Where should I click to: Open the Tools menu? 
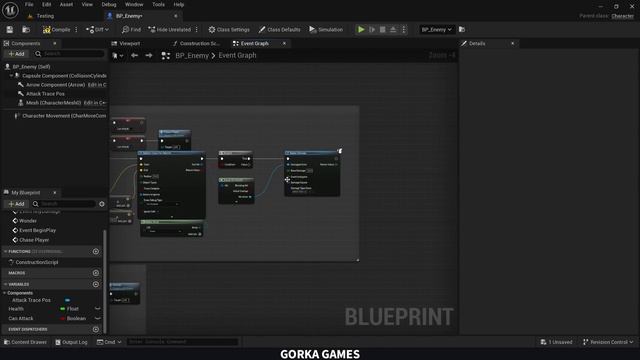pos(158,4)
